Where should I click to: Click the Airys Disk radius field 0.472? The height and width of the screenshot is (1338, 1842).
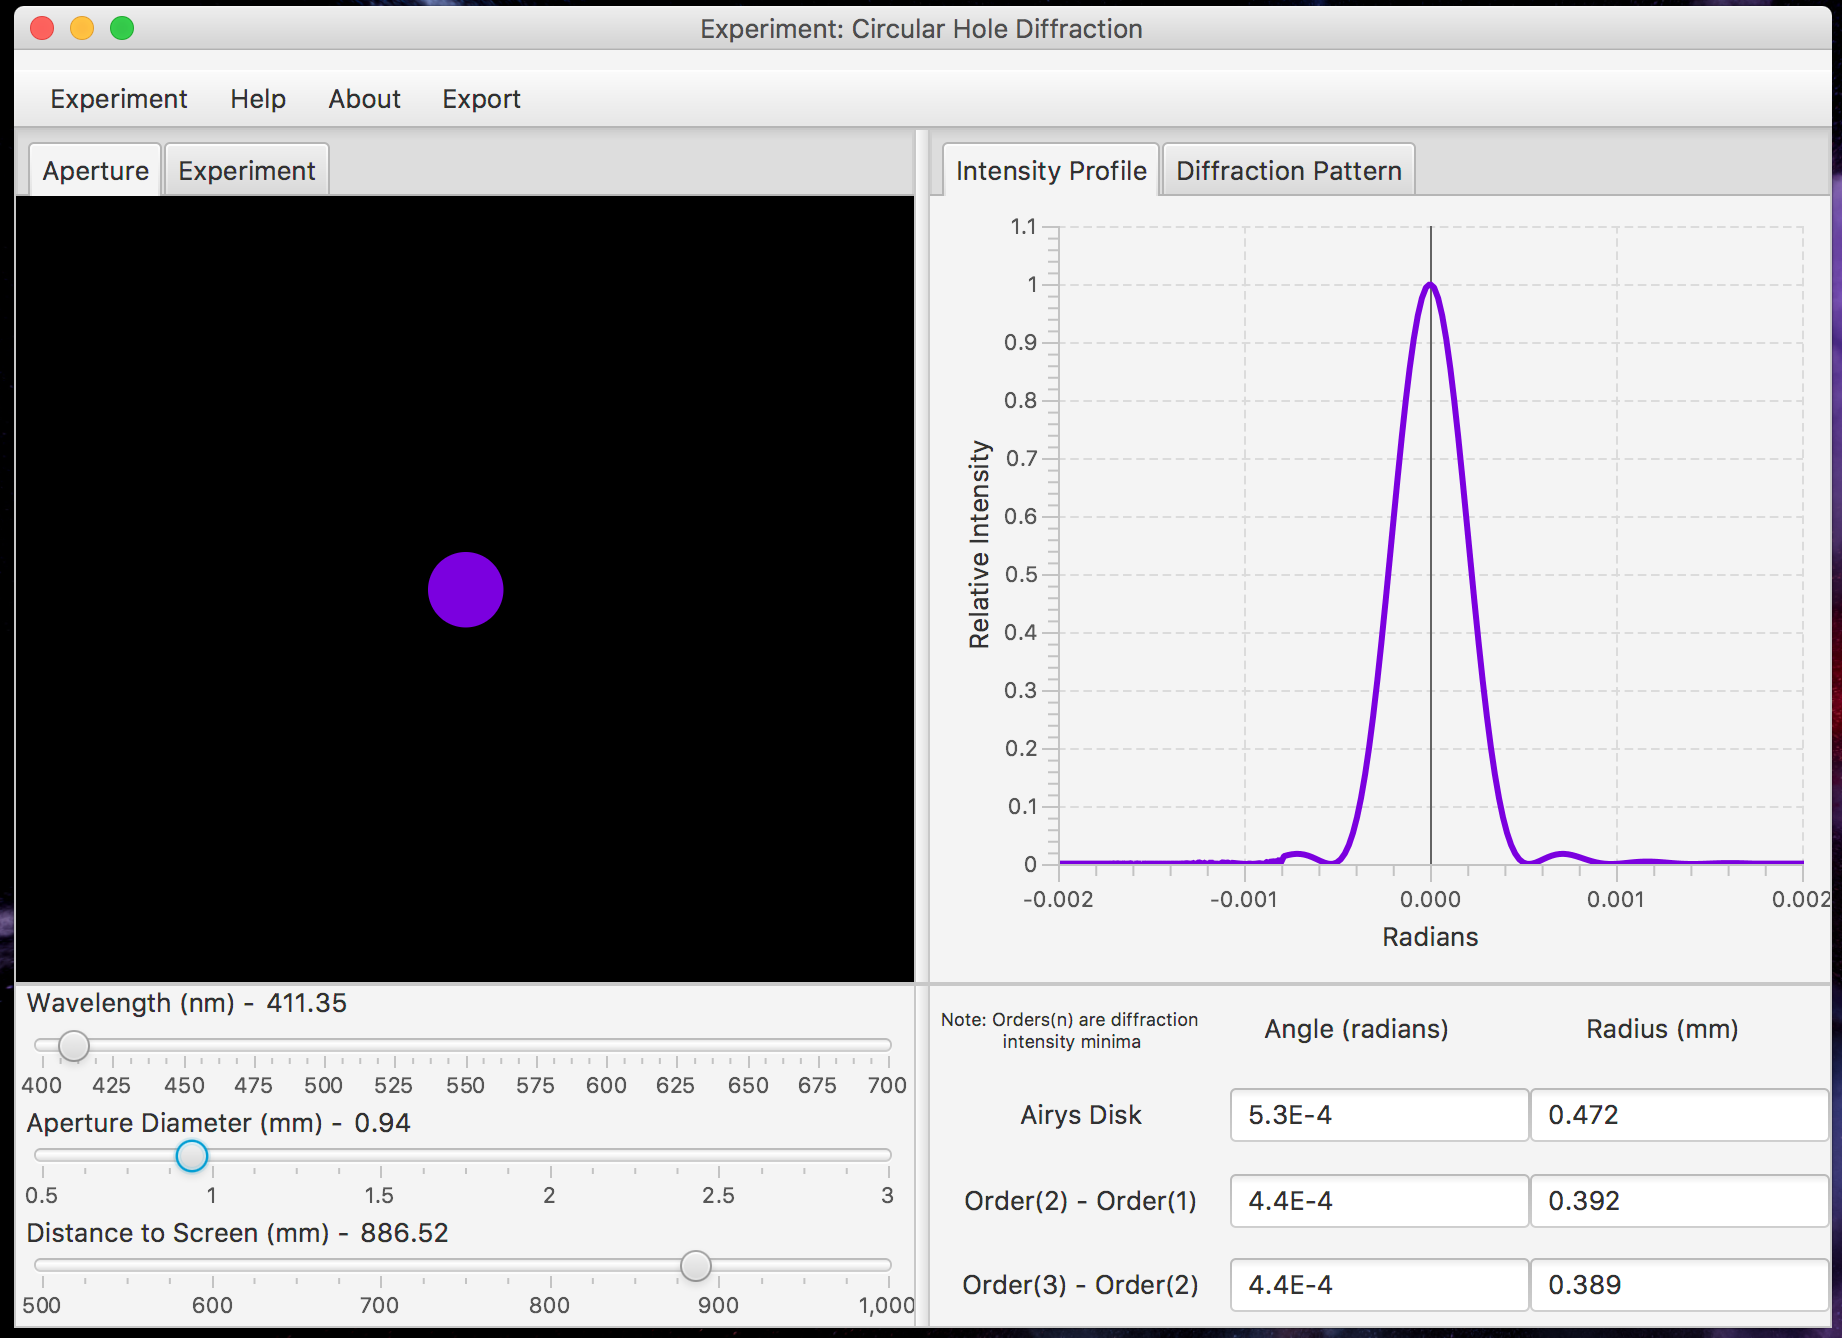coord(1679,1115)
